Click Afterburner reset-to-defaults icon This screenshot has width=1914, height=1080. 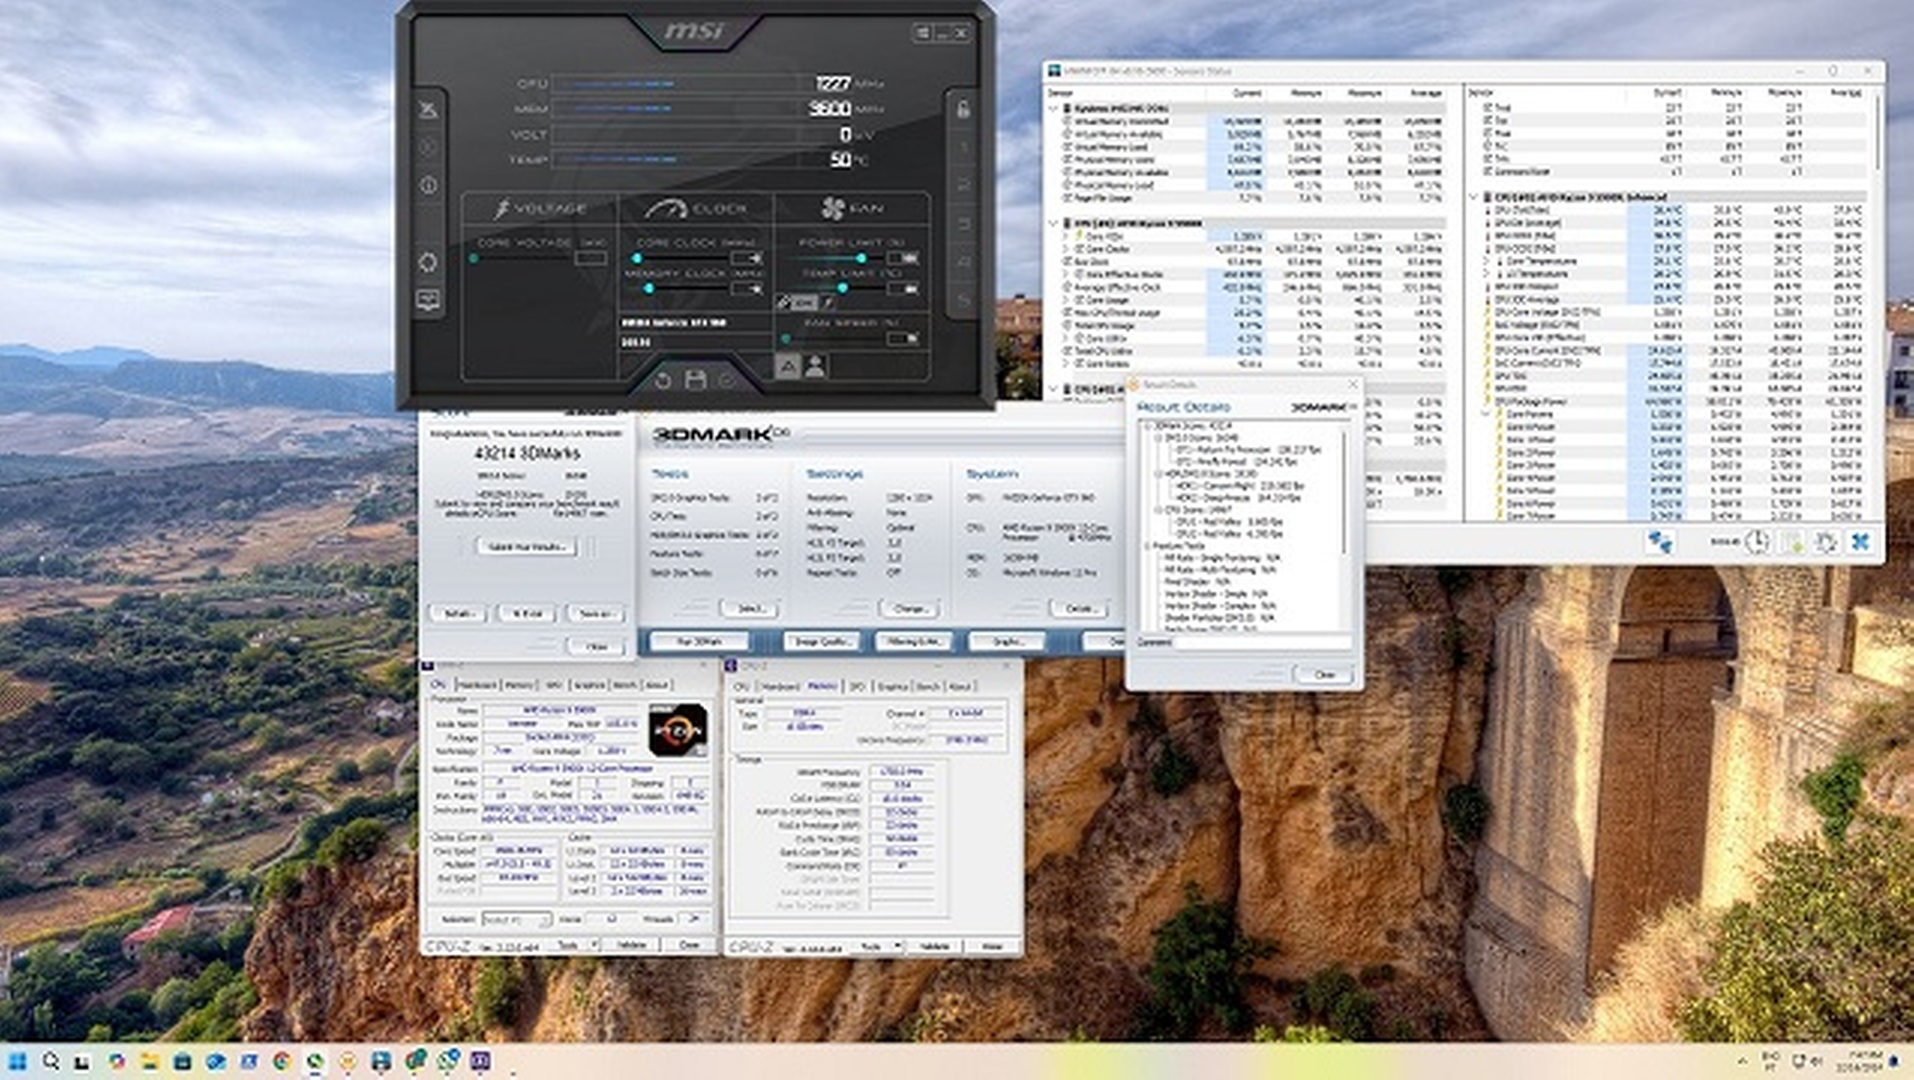click(663, 380)
